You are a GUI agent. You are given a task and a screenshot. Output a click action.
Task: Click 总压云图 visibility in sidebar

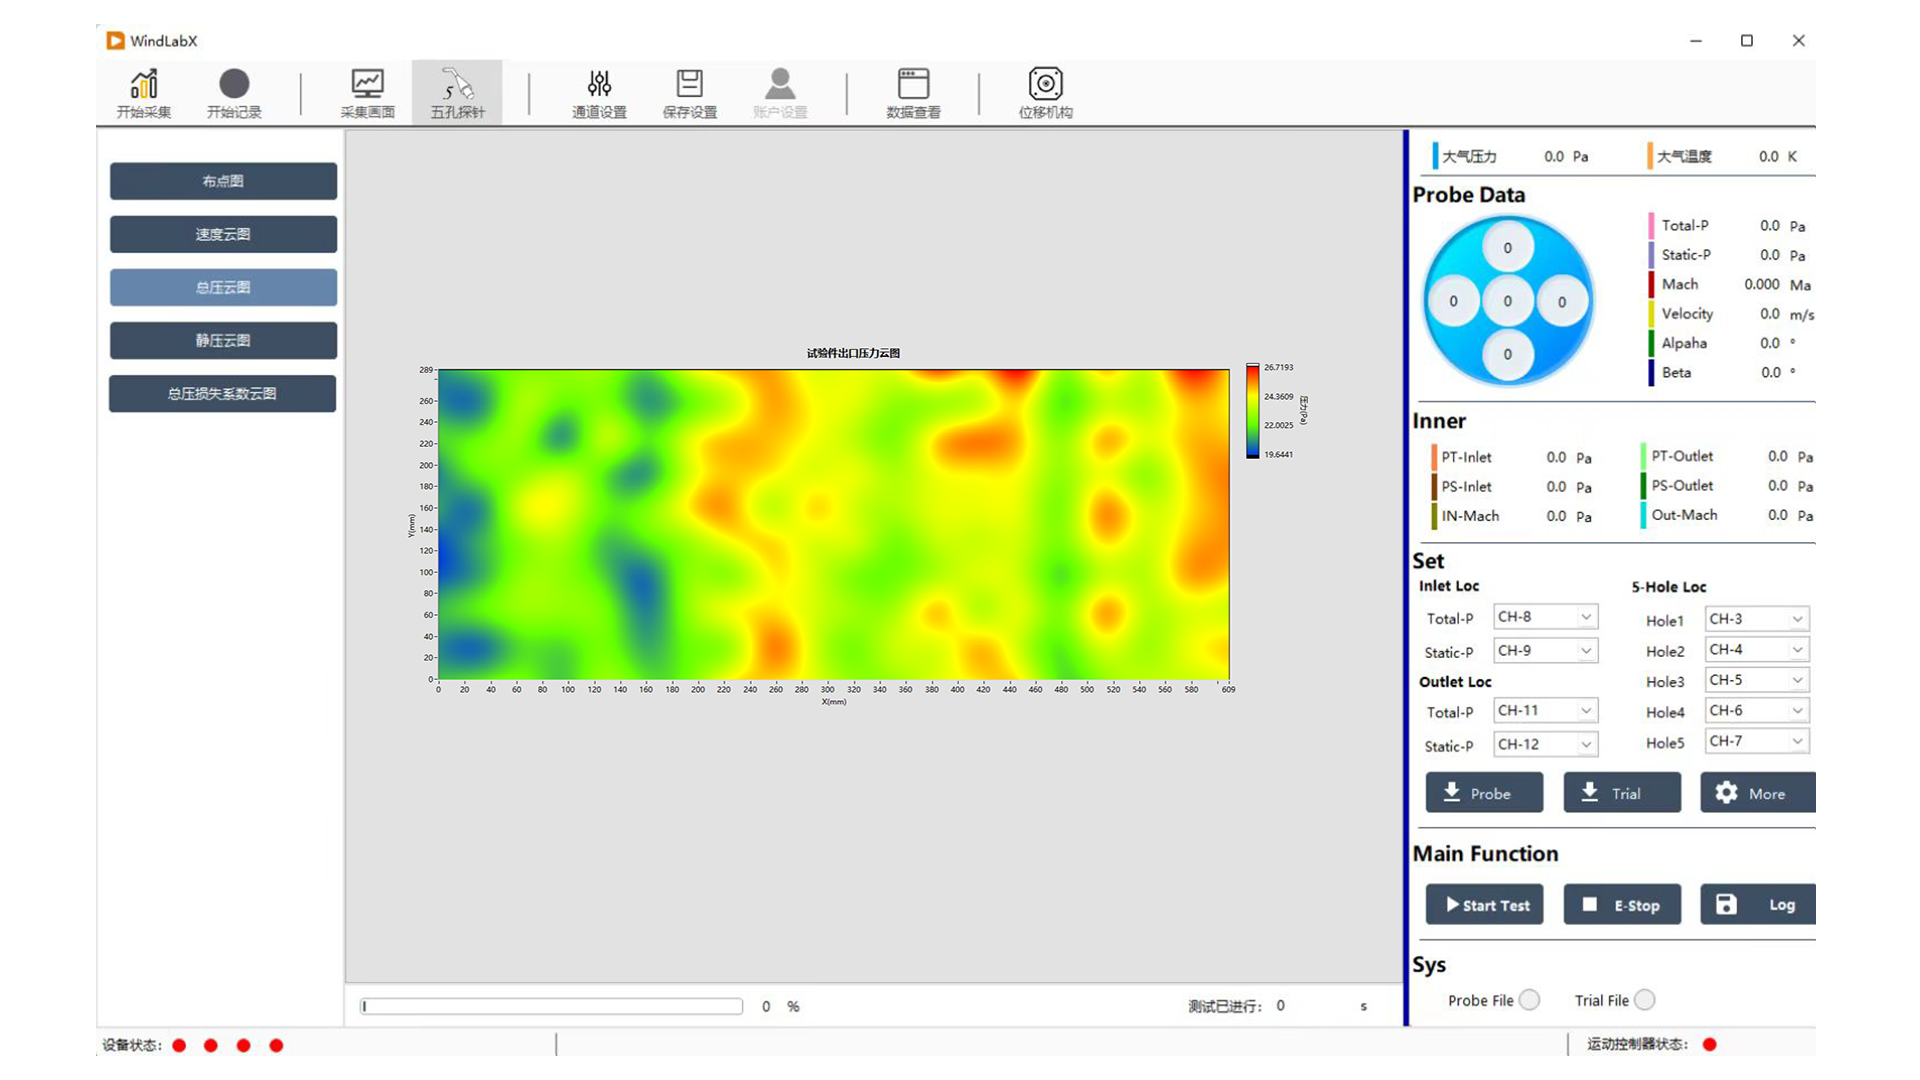coord(222,287)
